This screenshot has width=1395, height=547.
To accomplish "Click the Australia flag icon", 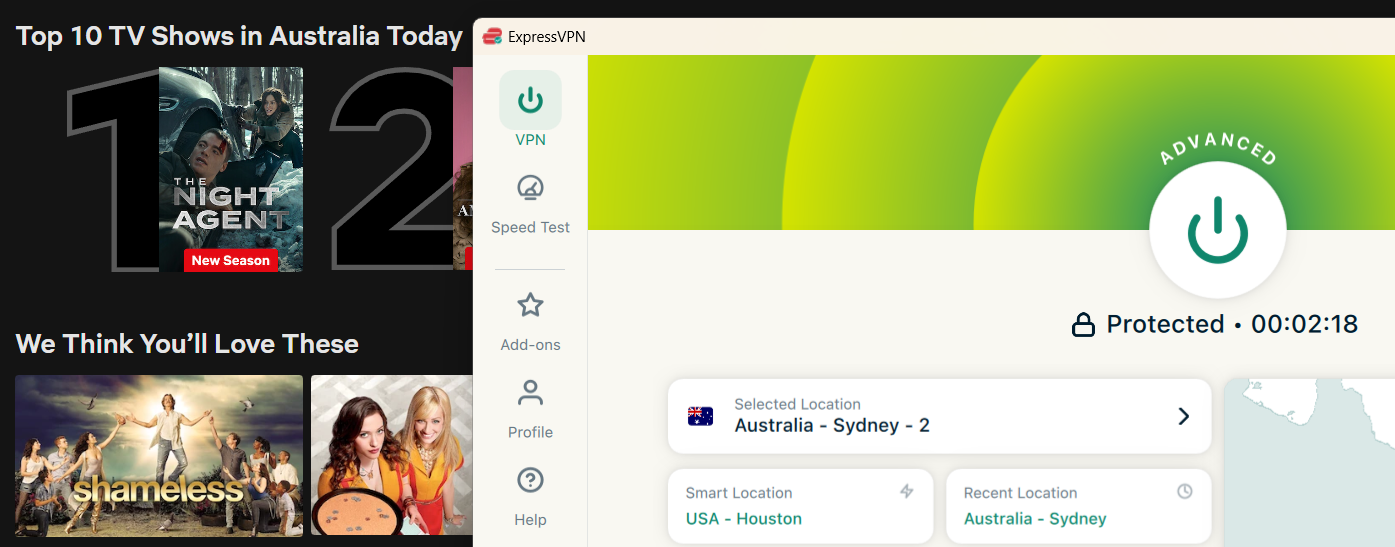I will coord(700,416).
